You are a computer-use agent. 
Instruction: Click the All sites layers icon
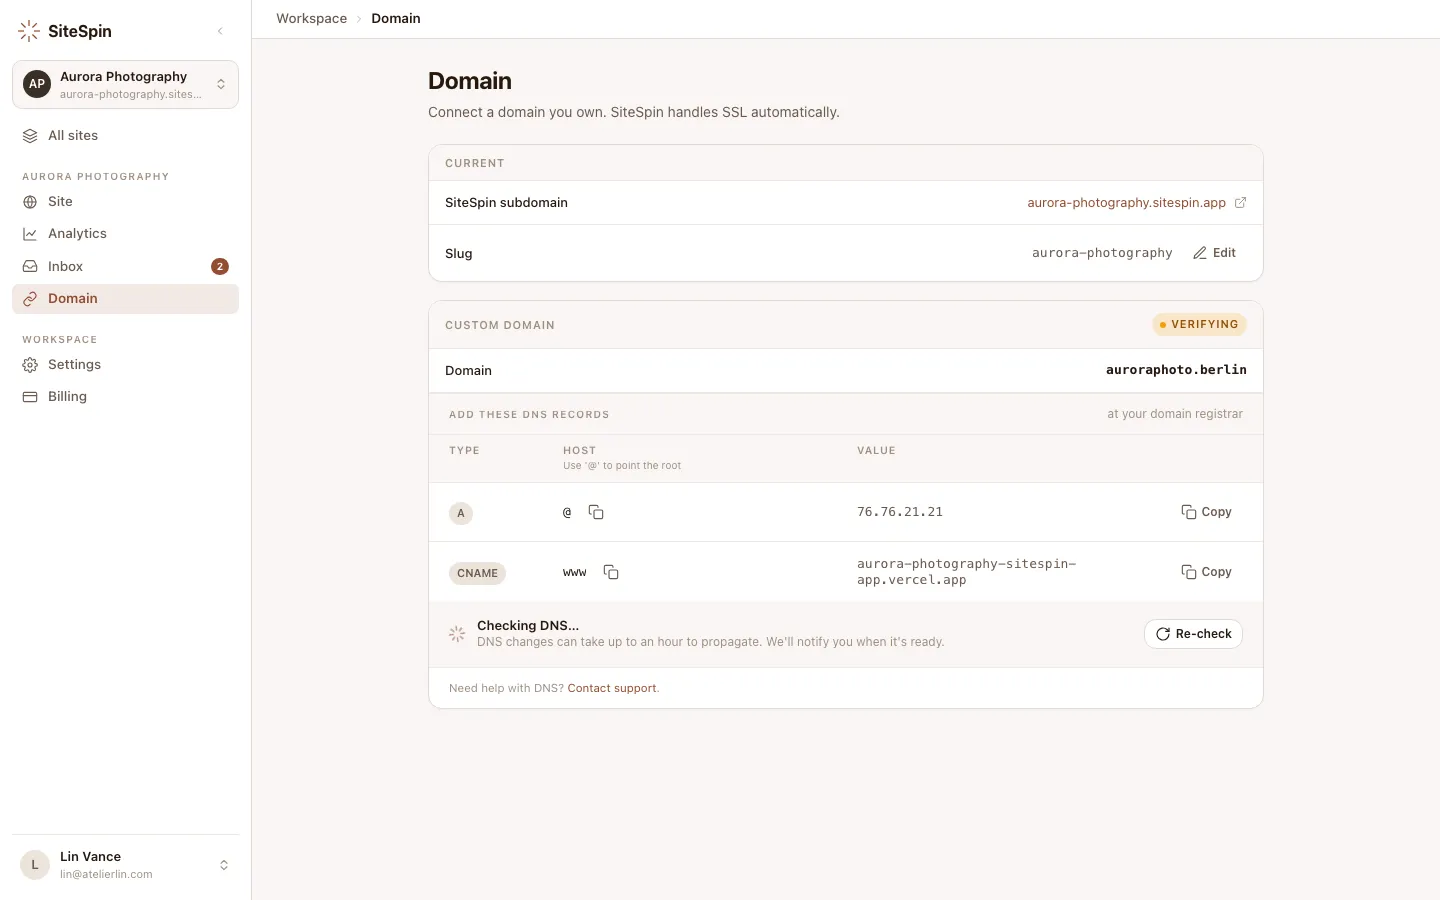[30, 136]
